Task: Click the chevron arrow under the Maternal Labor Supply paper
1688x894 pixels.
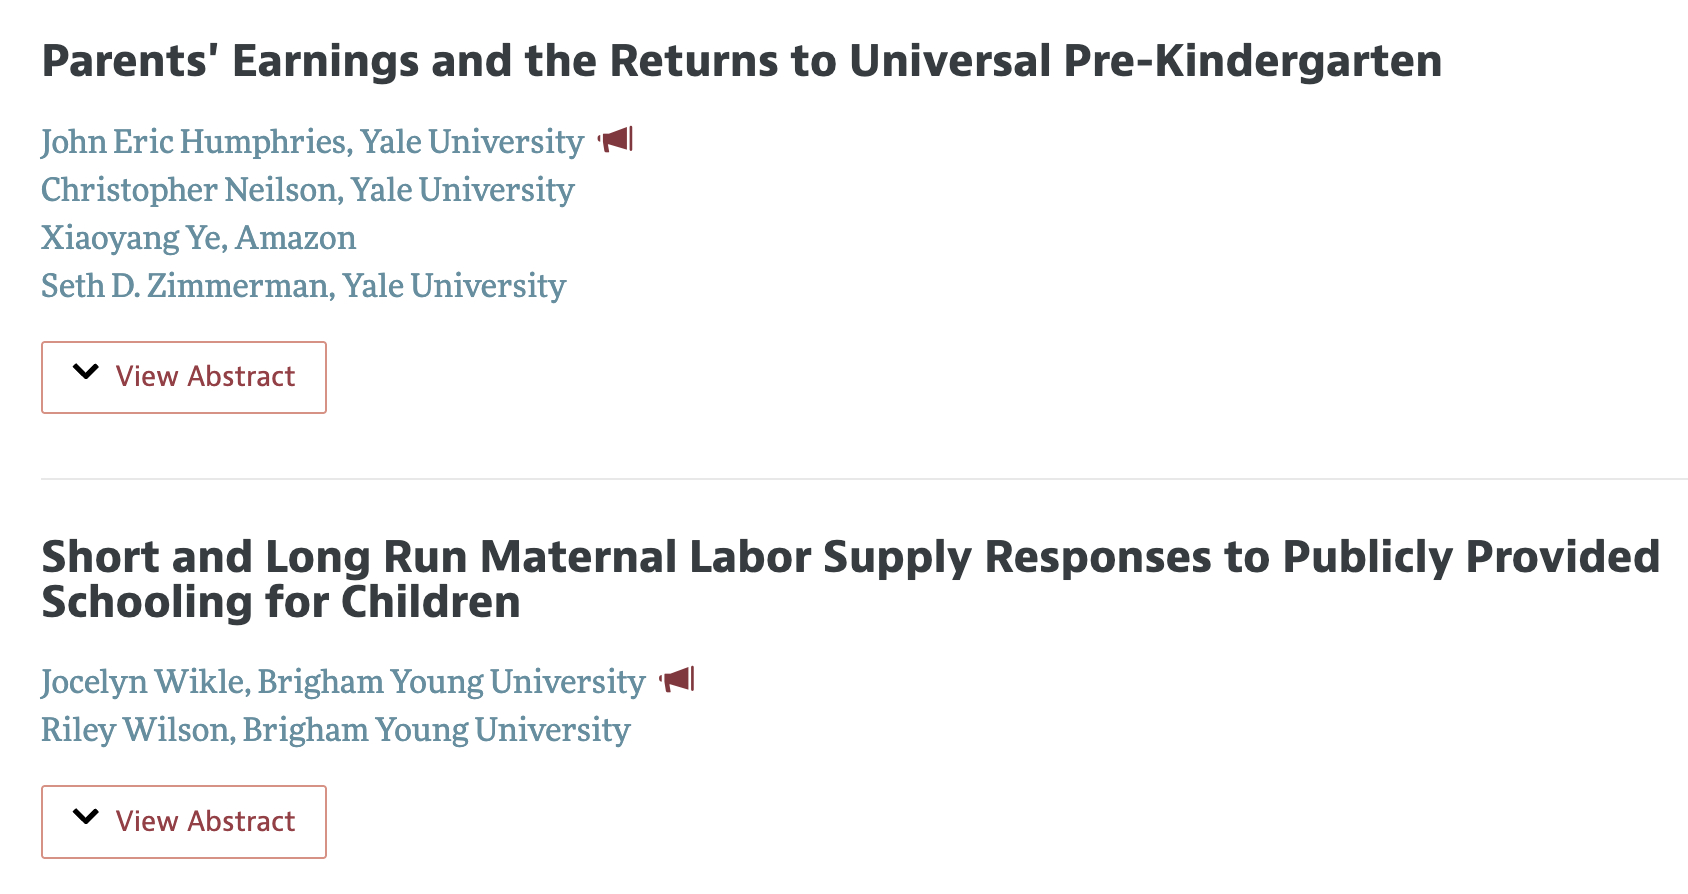Action: (87, 817)
